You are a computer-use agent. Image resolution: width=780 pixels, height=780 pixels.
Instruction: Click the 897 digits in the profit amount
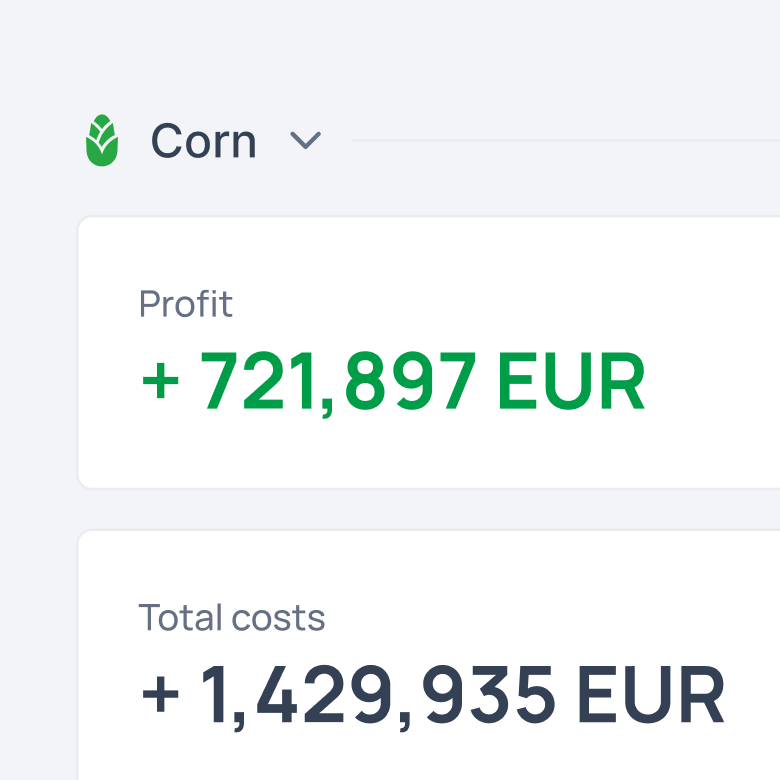(x=410, y=381)
